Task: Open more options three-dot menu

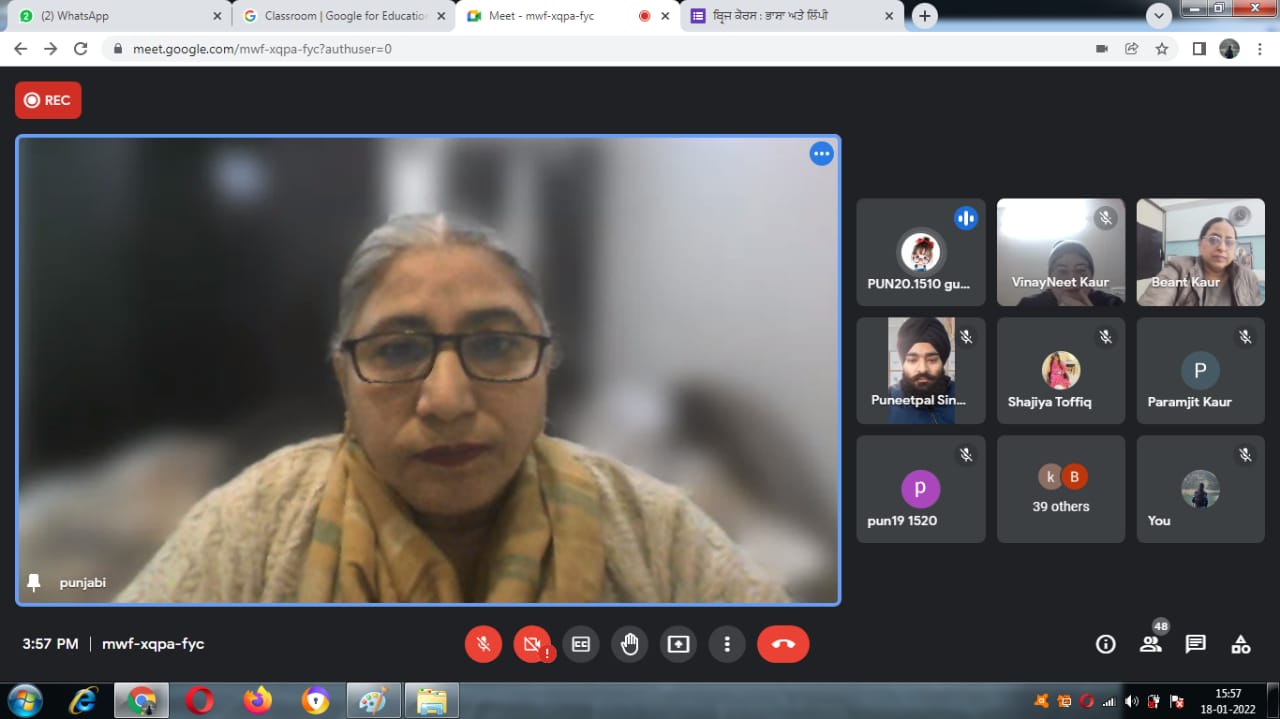Action: (x=727, y=644)
